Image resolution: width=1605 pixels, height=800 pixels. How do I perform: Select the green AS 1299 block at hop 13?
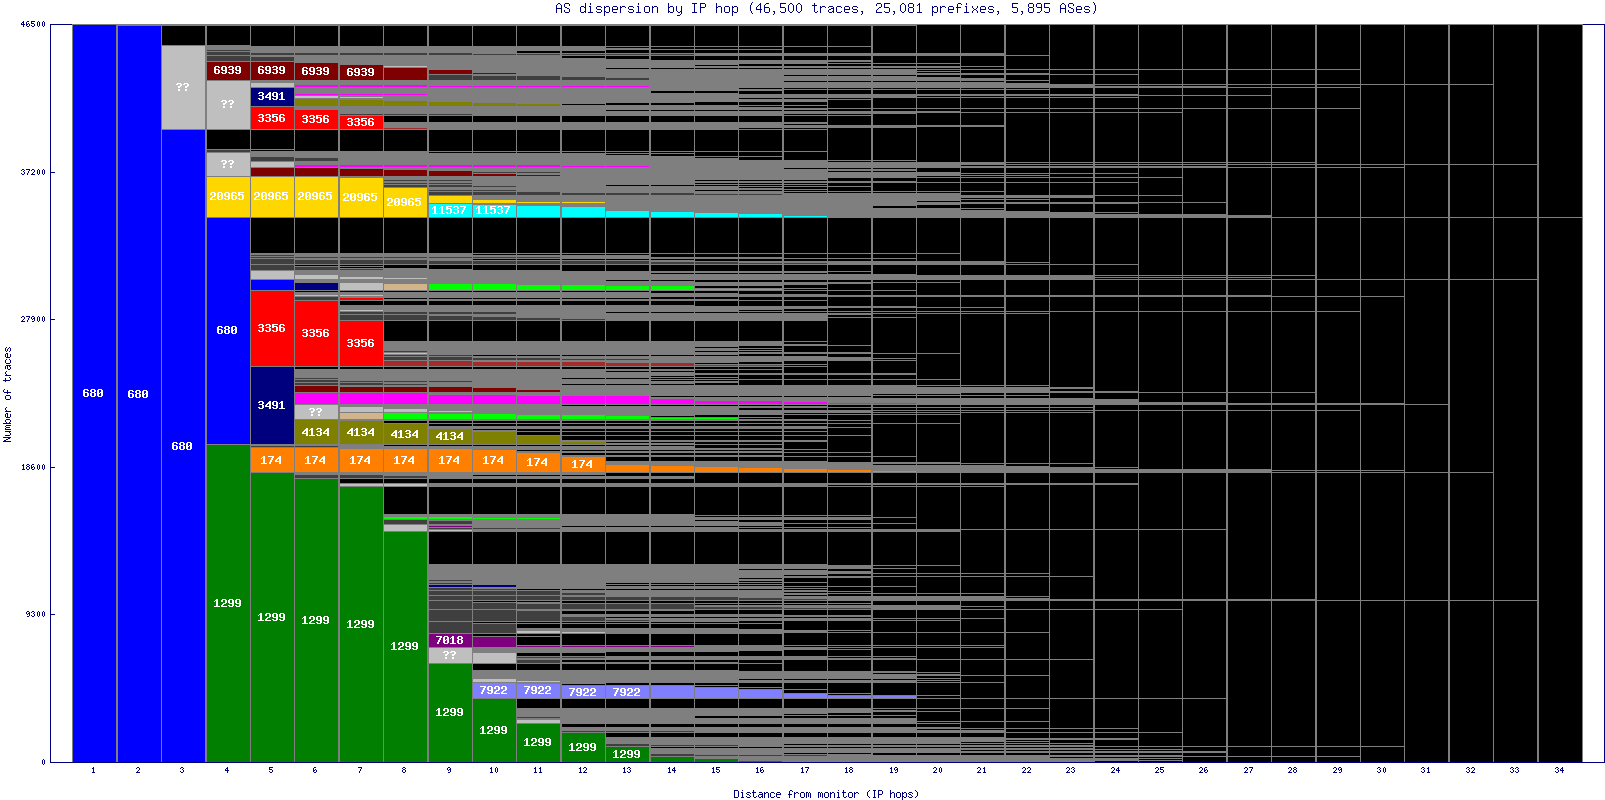(627, 754)
